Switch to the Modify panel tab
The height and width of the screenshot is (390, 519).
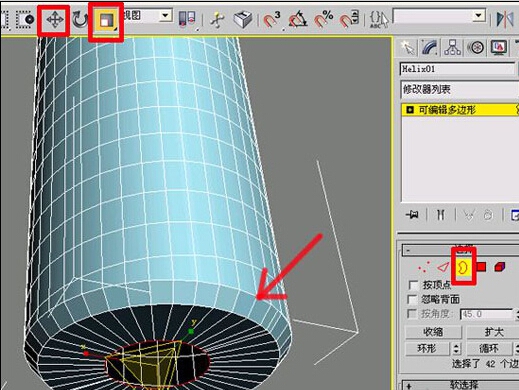tap(430, 48)
